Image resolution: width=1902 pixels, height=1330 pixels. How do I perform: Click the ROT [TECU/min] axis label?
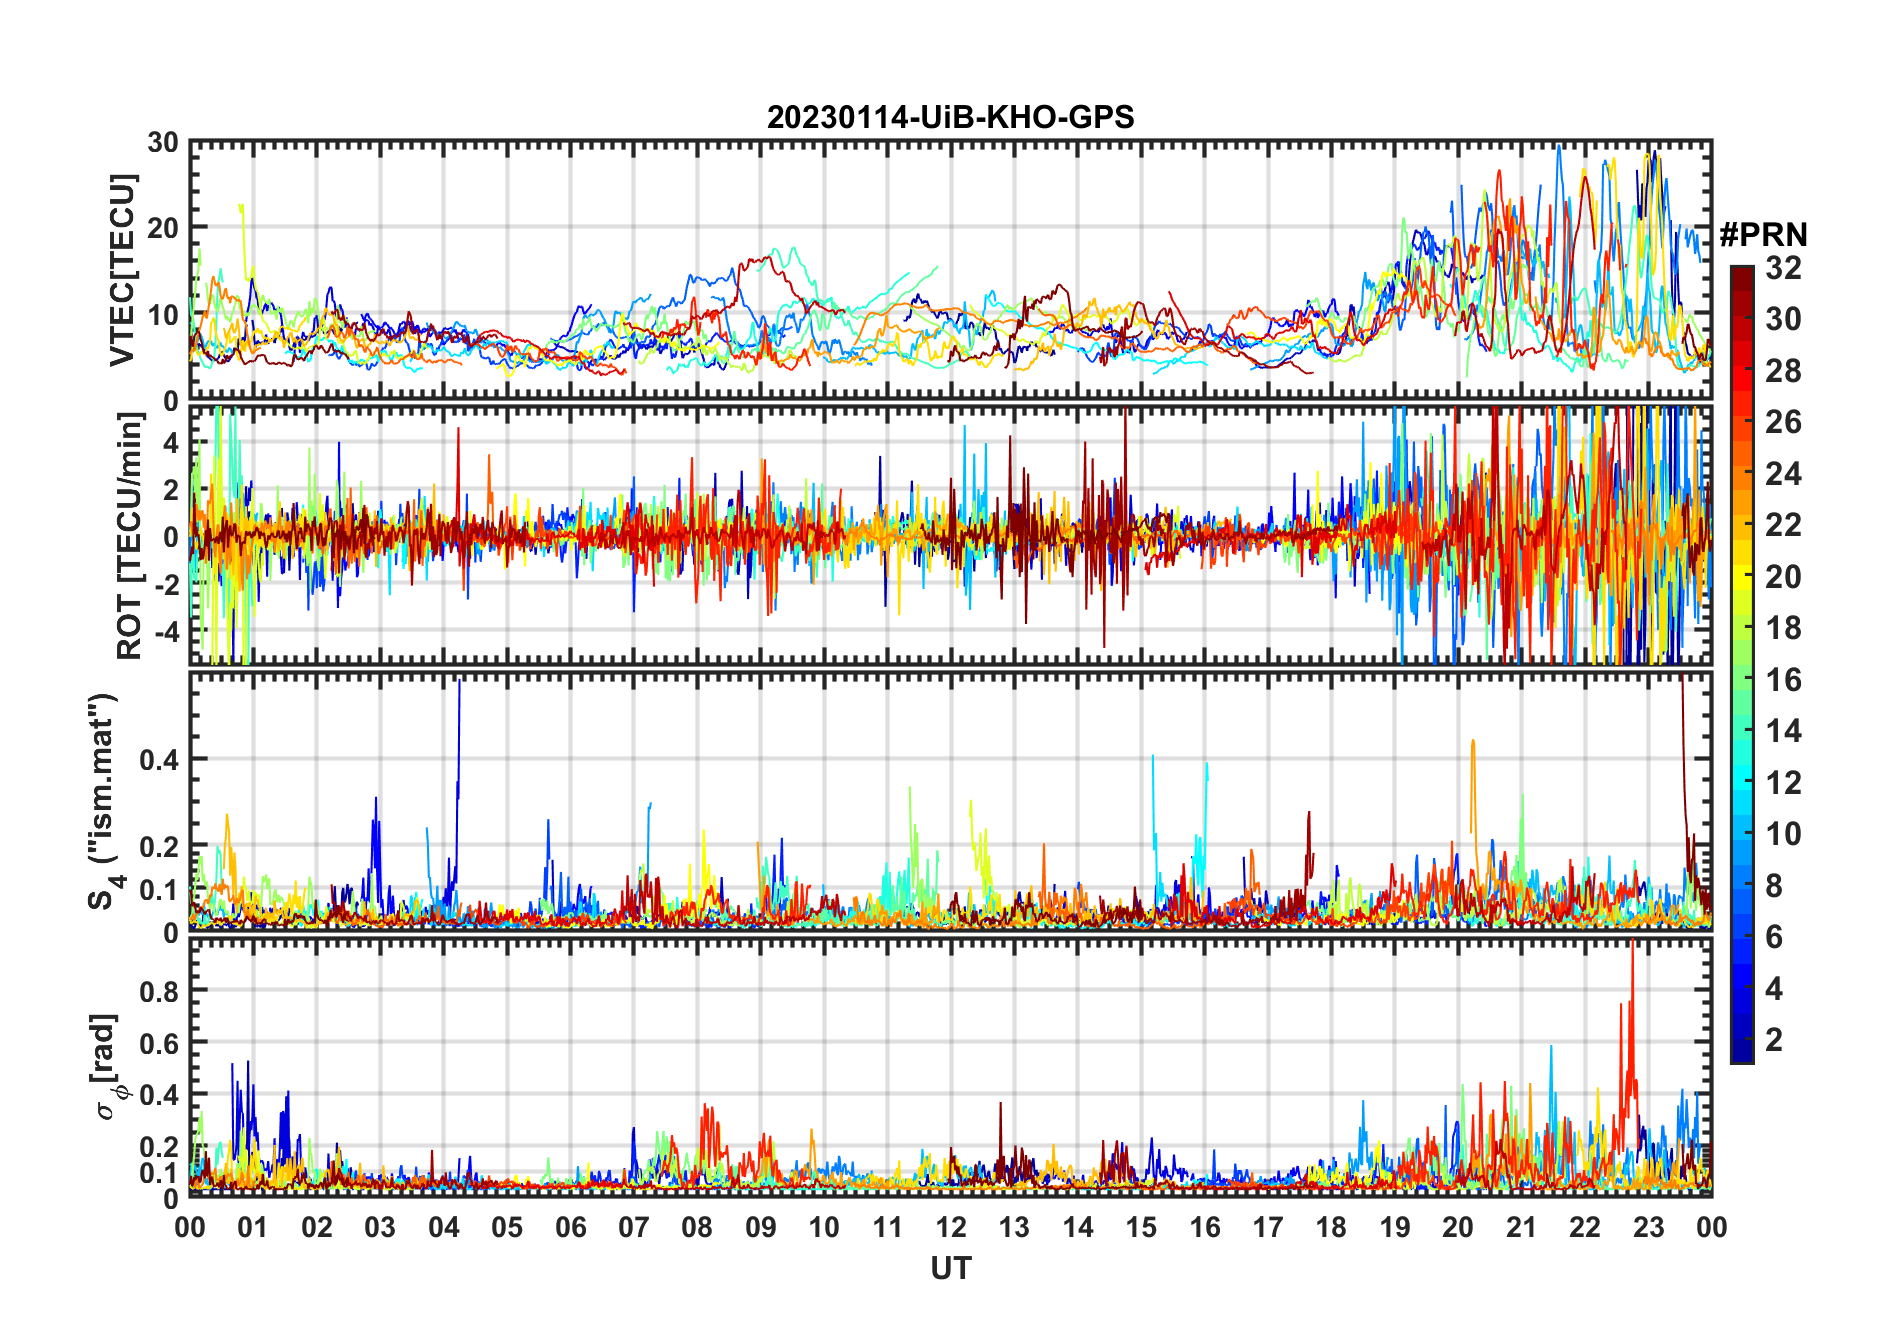(130, 536)
